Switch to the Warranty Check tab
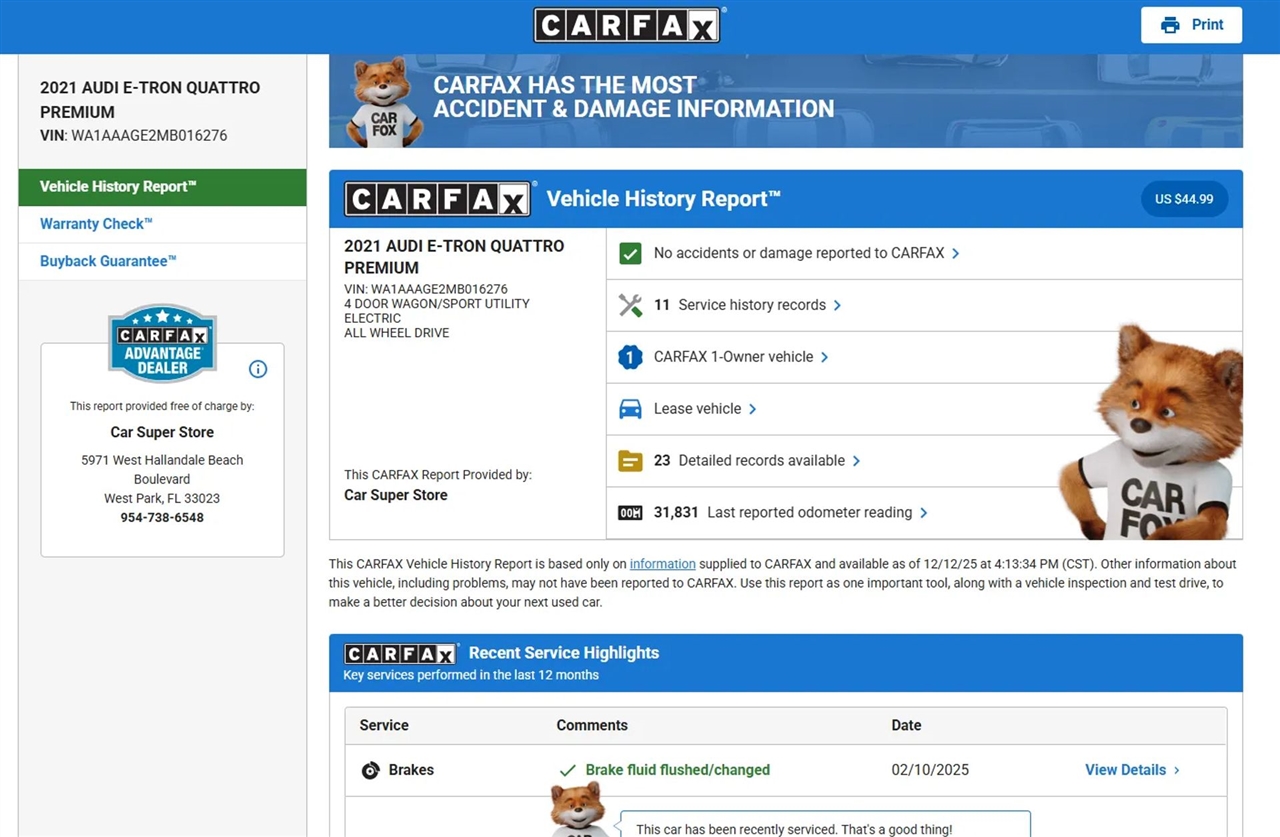Viewport: 1280px width, 837px height. pyautogui.click(x=97, y=224)
